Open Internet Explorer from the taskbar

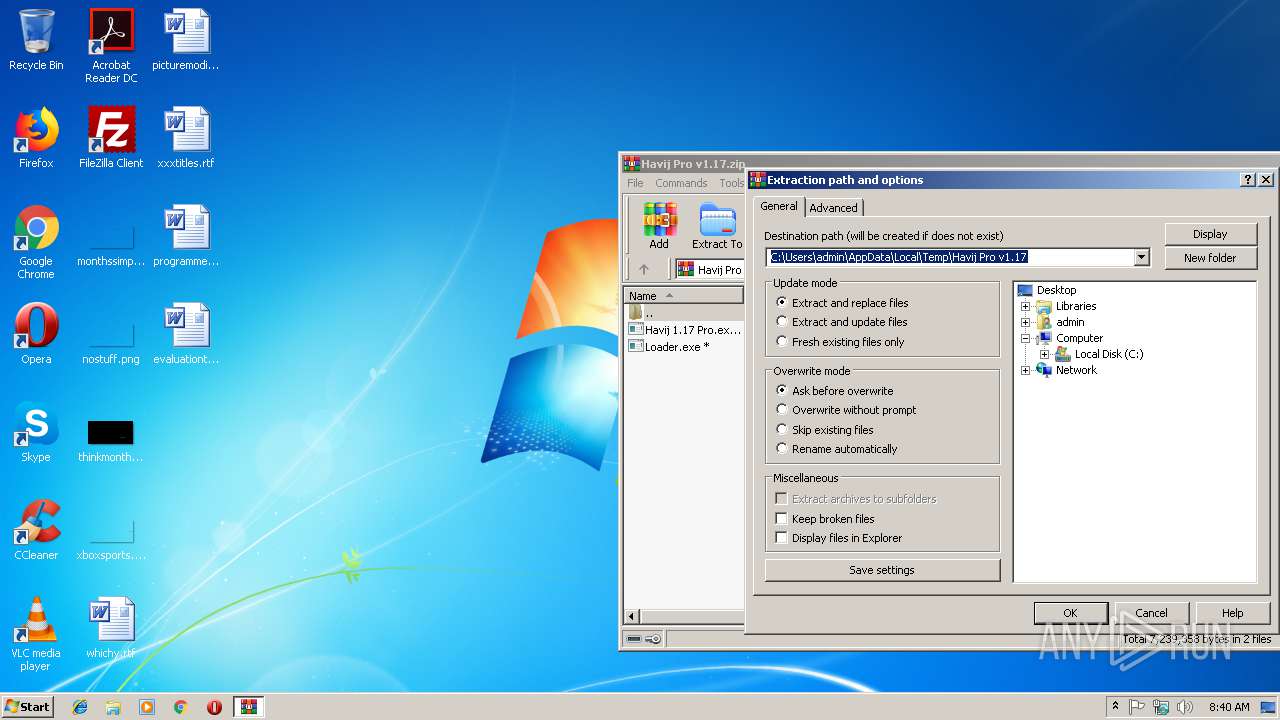pos(80,707)
